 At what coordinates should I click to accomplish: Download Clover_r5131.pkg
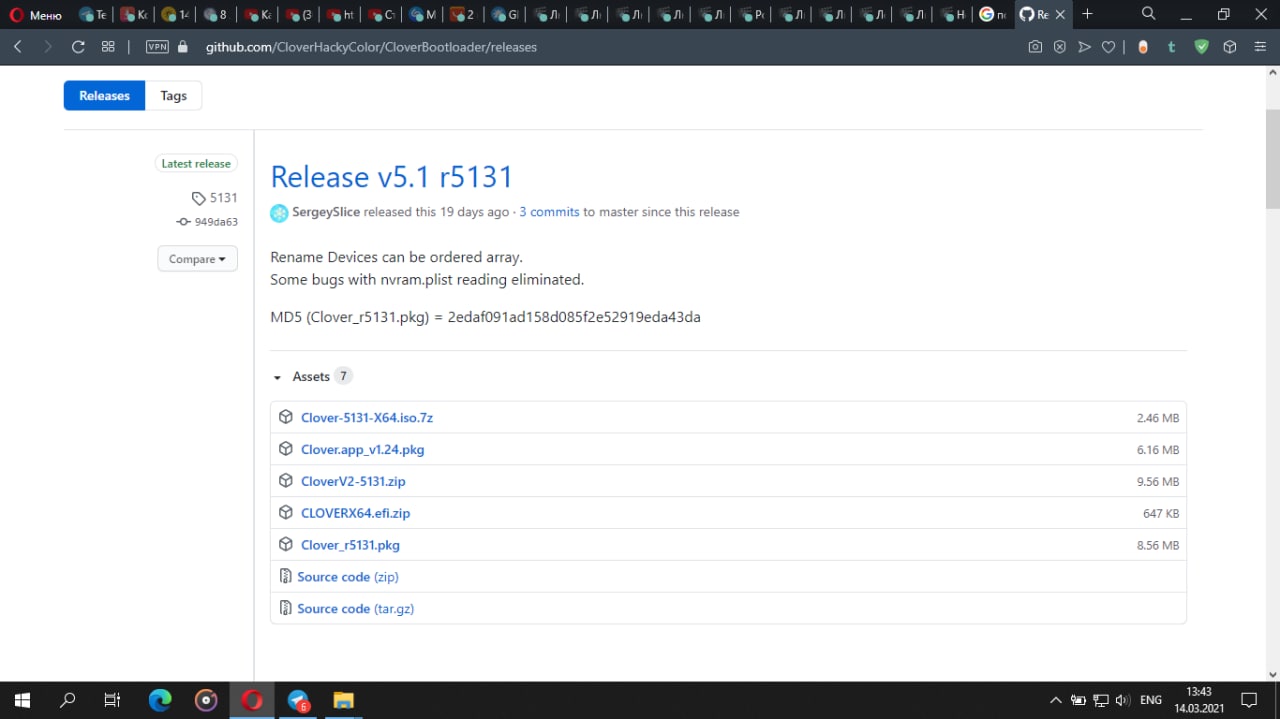(x=350, y=545)
